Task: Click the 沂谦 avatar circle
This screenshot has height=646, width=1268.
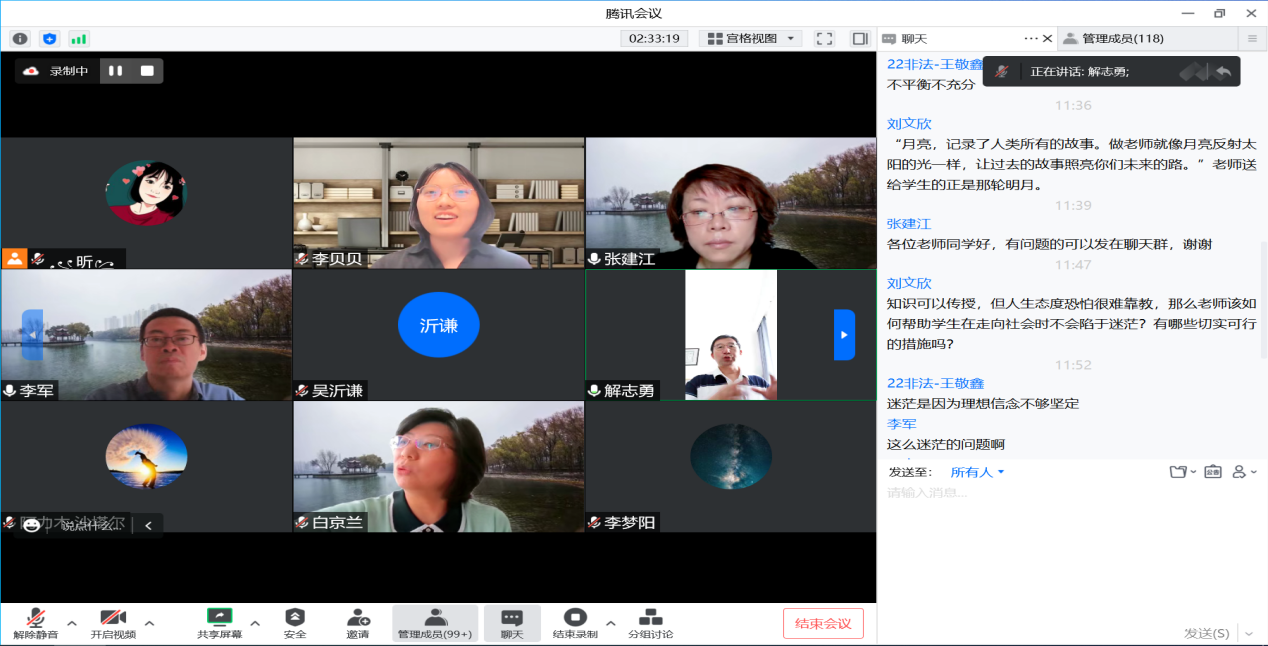Action: tap(438, 325)
